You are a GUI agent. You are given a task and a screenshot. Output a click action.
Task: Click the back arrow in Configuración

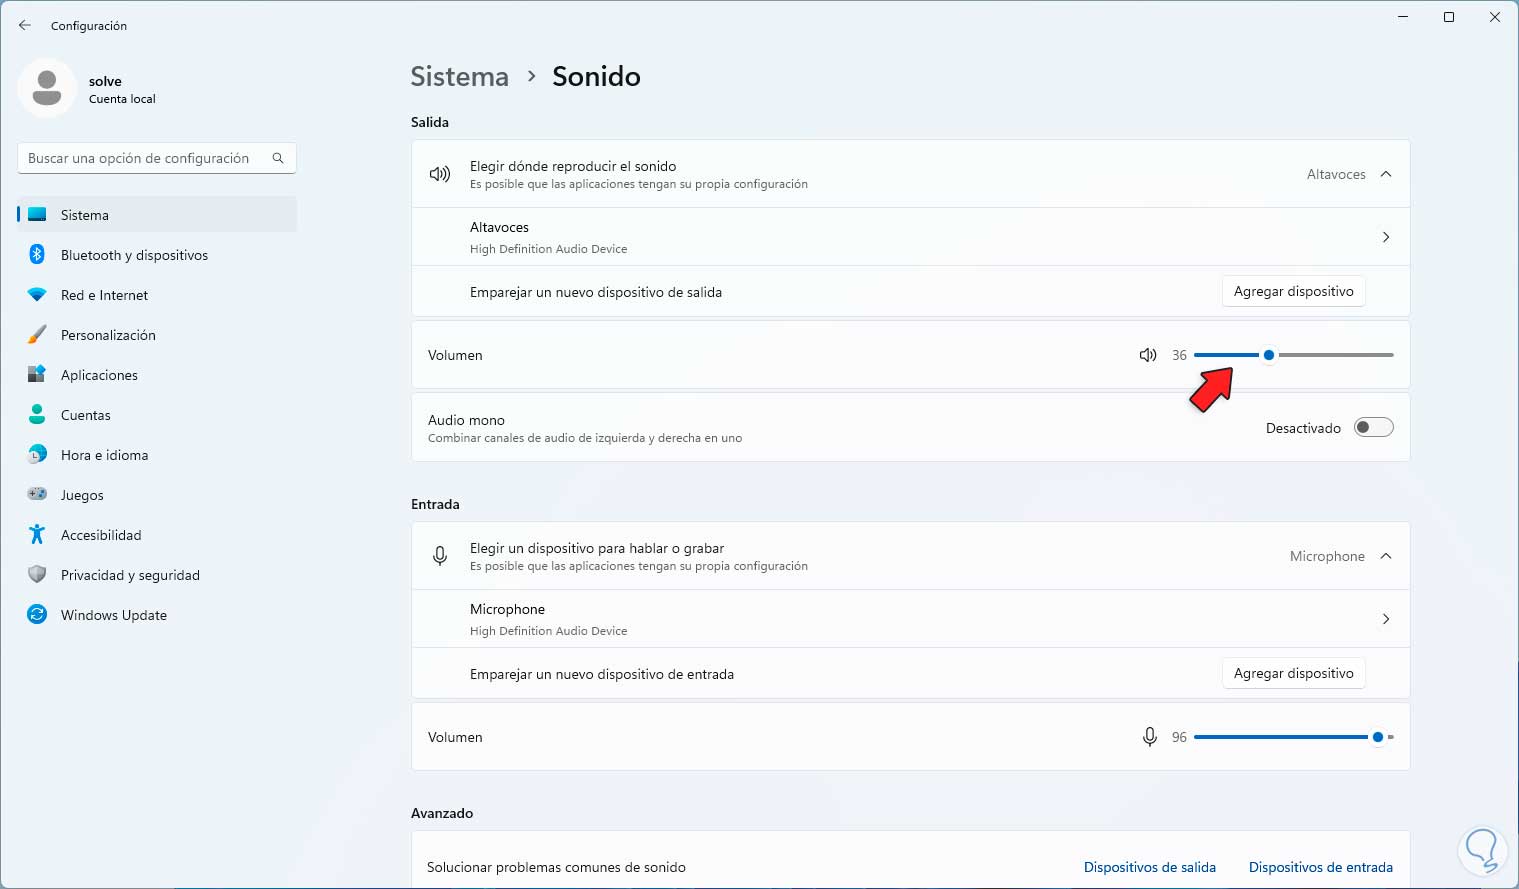click(x=25, y=25)
